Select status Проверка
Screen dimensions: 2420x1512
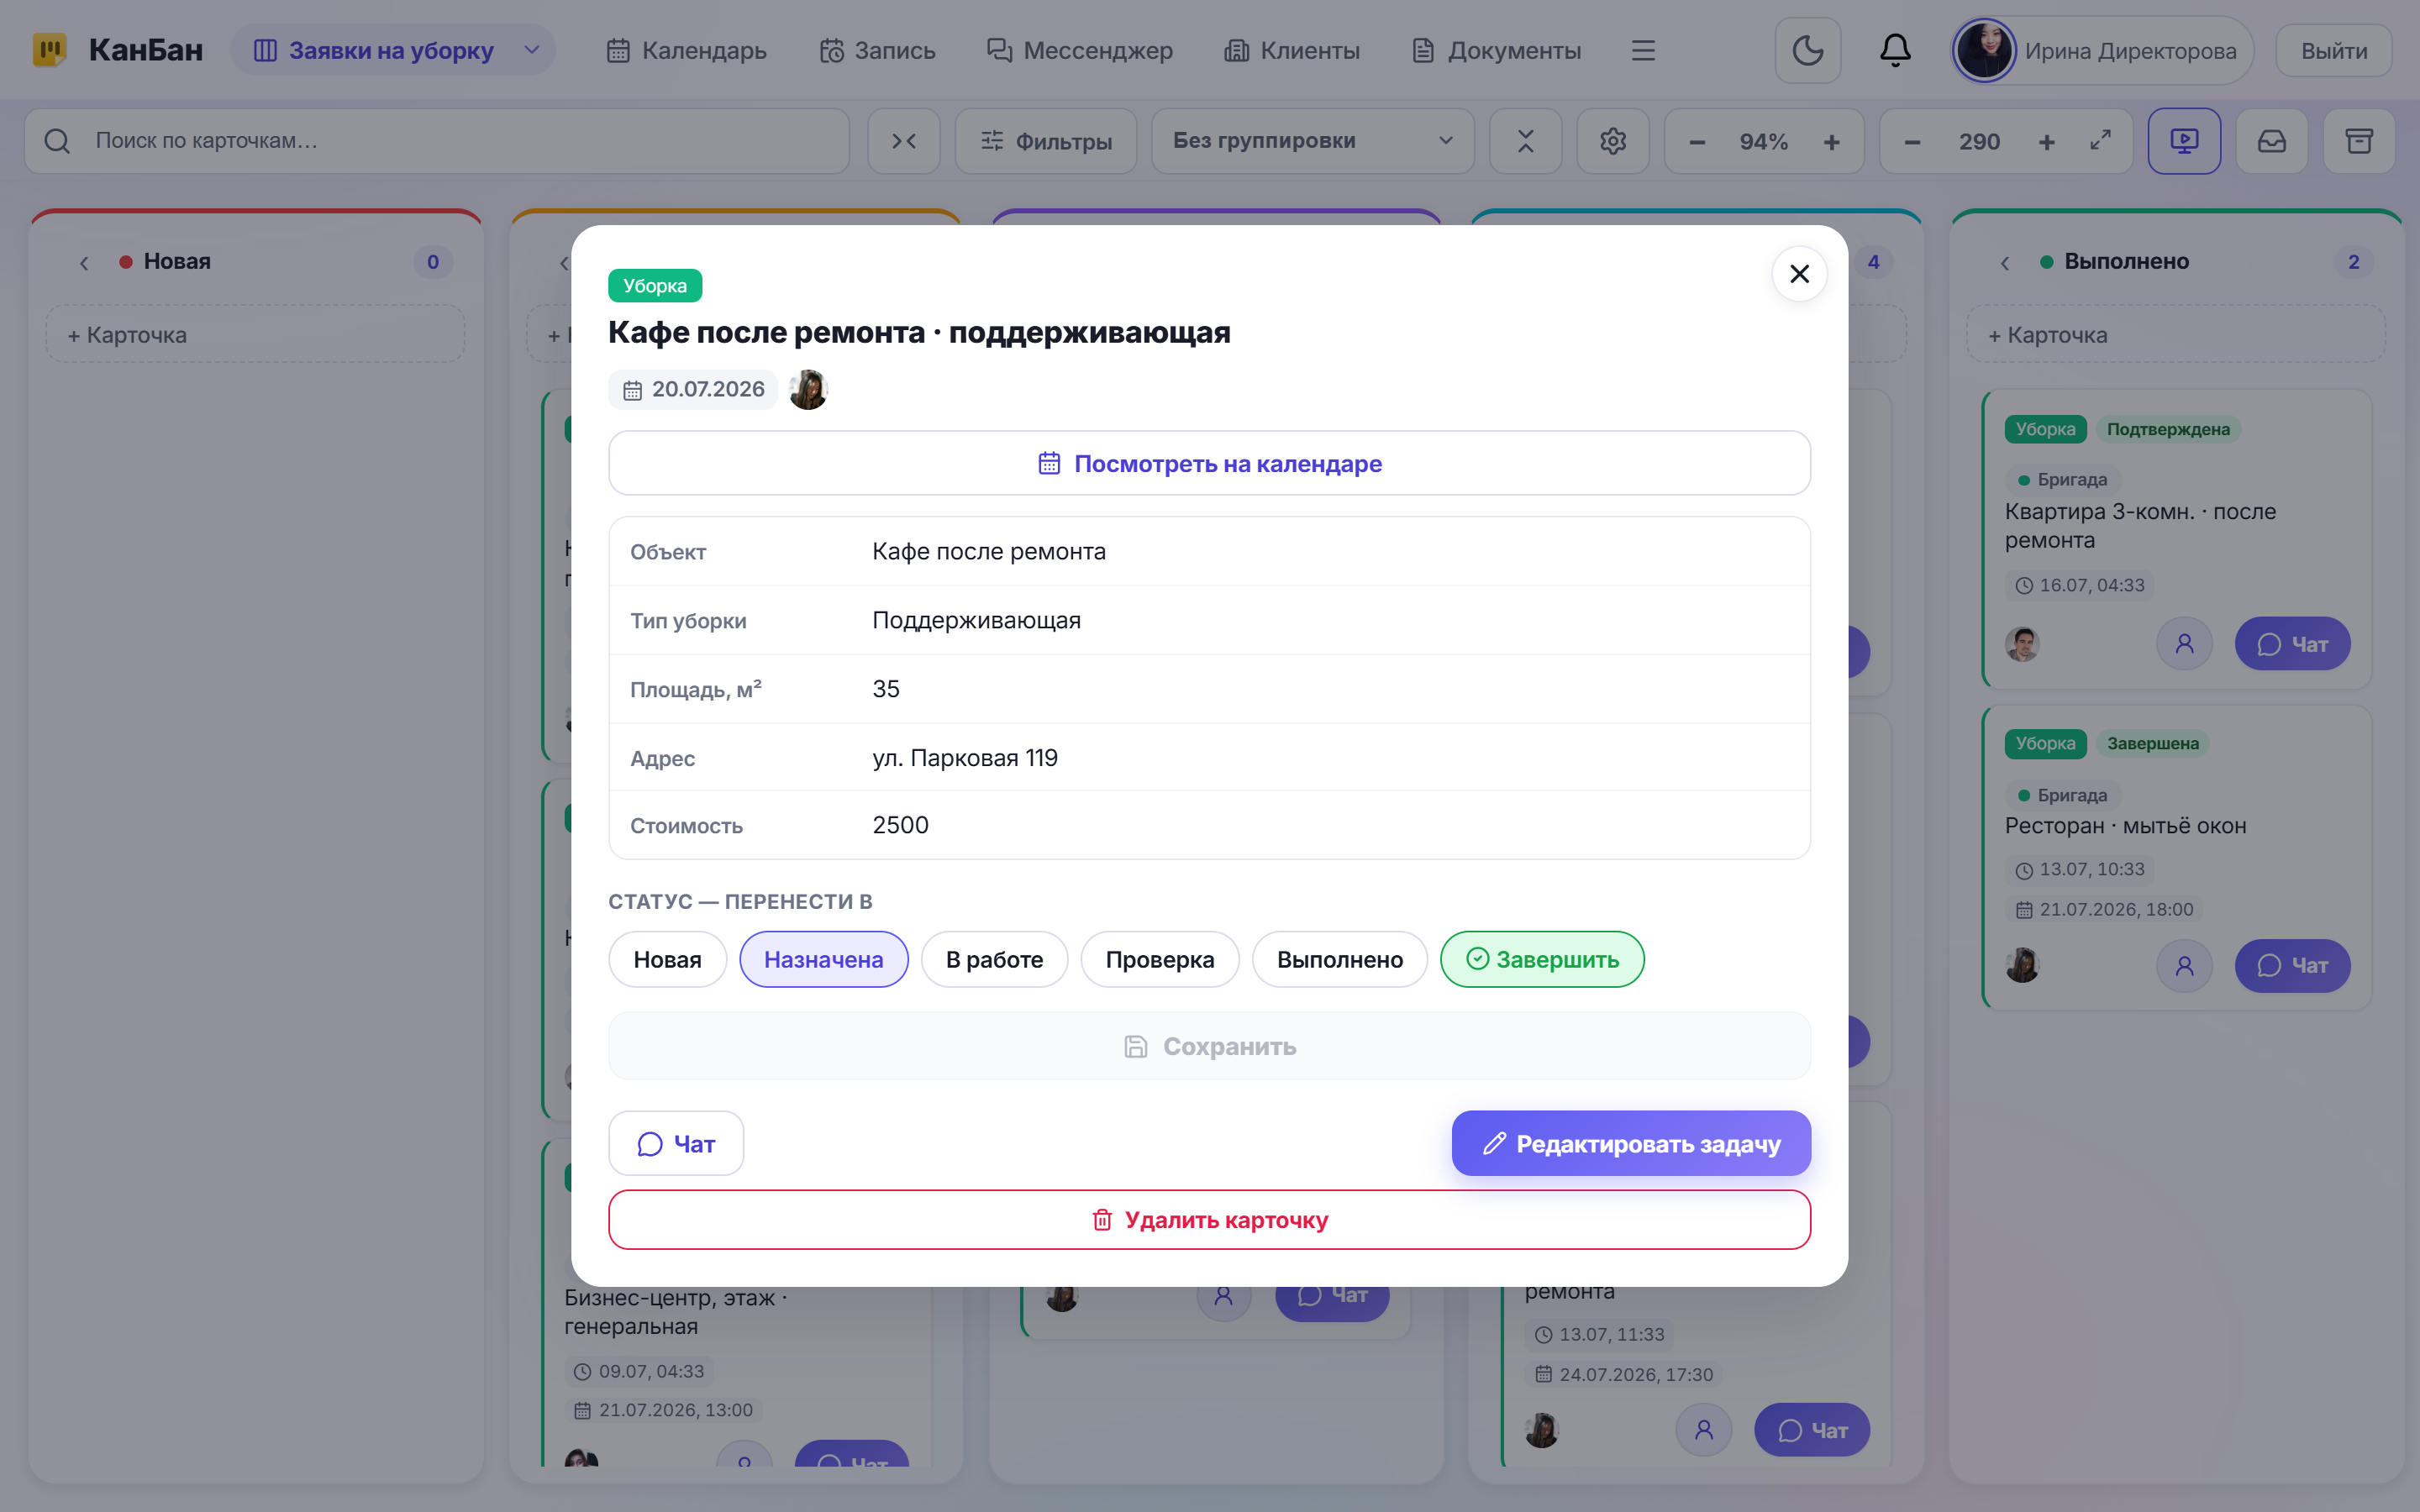tap(1159, 959)
